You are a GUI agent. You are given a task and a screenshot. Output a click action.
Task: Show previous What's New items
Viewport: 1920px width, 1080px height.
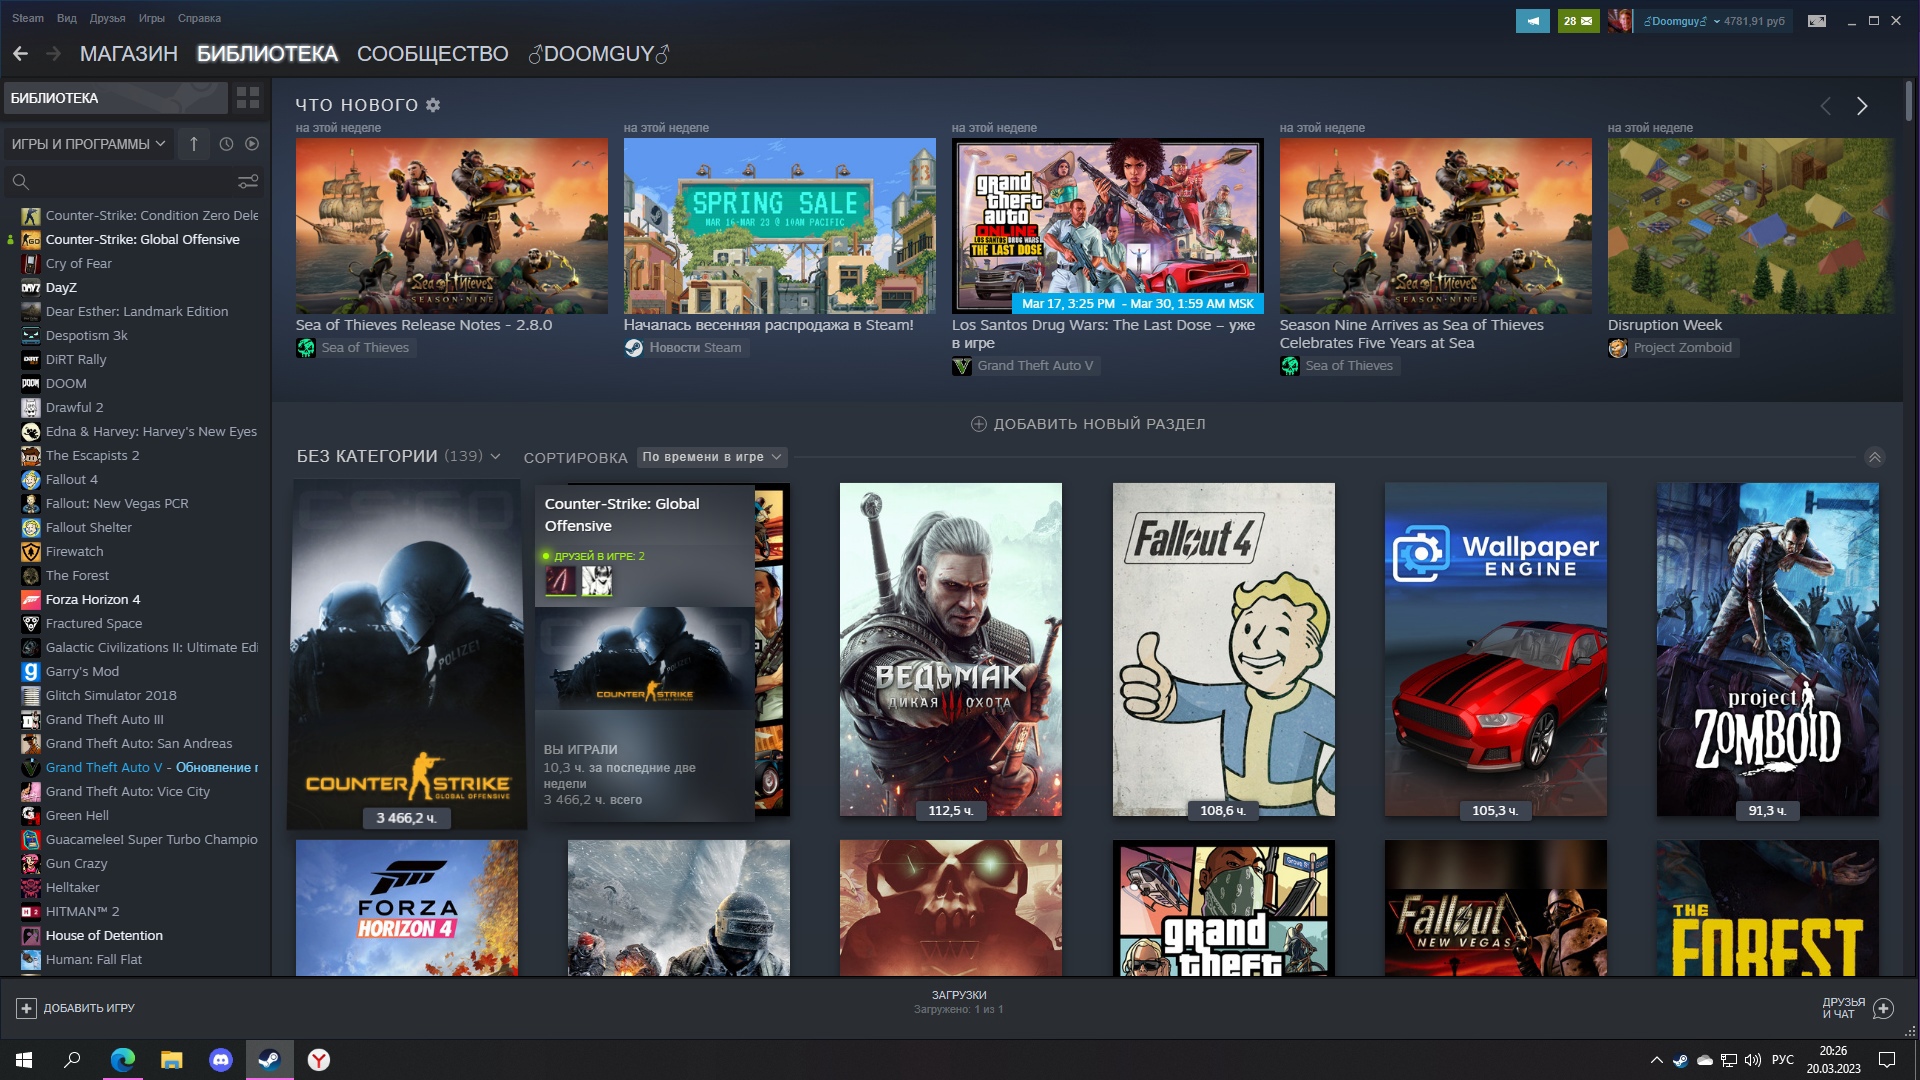click(x=1825, y=106)
